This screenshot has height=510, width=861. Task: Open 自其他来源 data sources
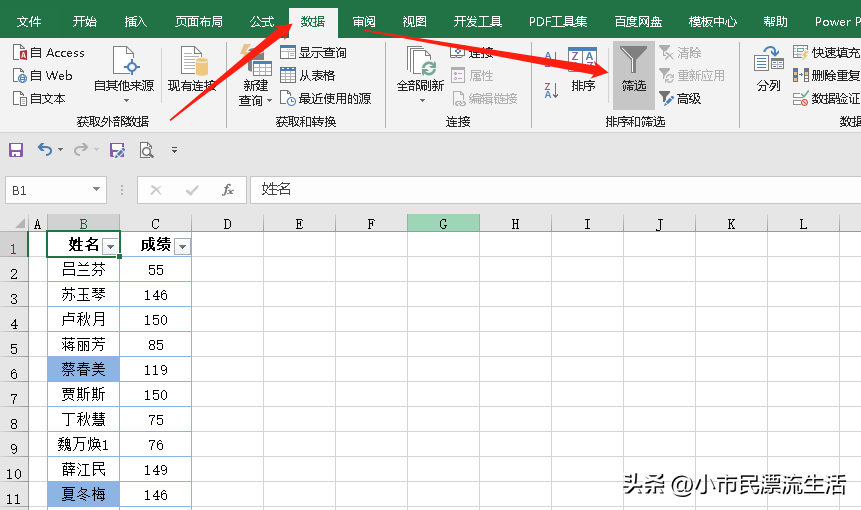click(x=124, y=74)
